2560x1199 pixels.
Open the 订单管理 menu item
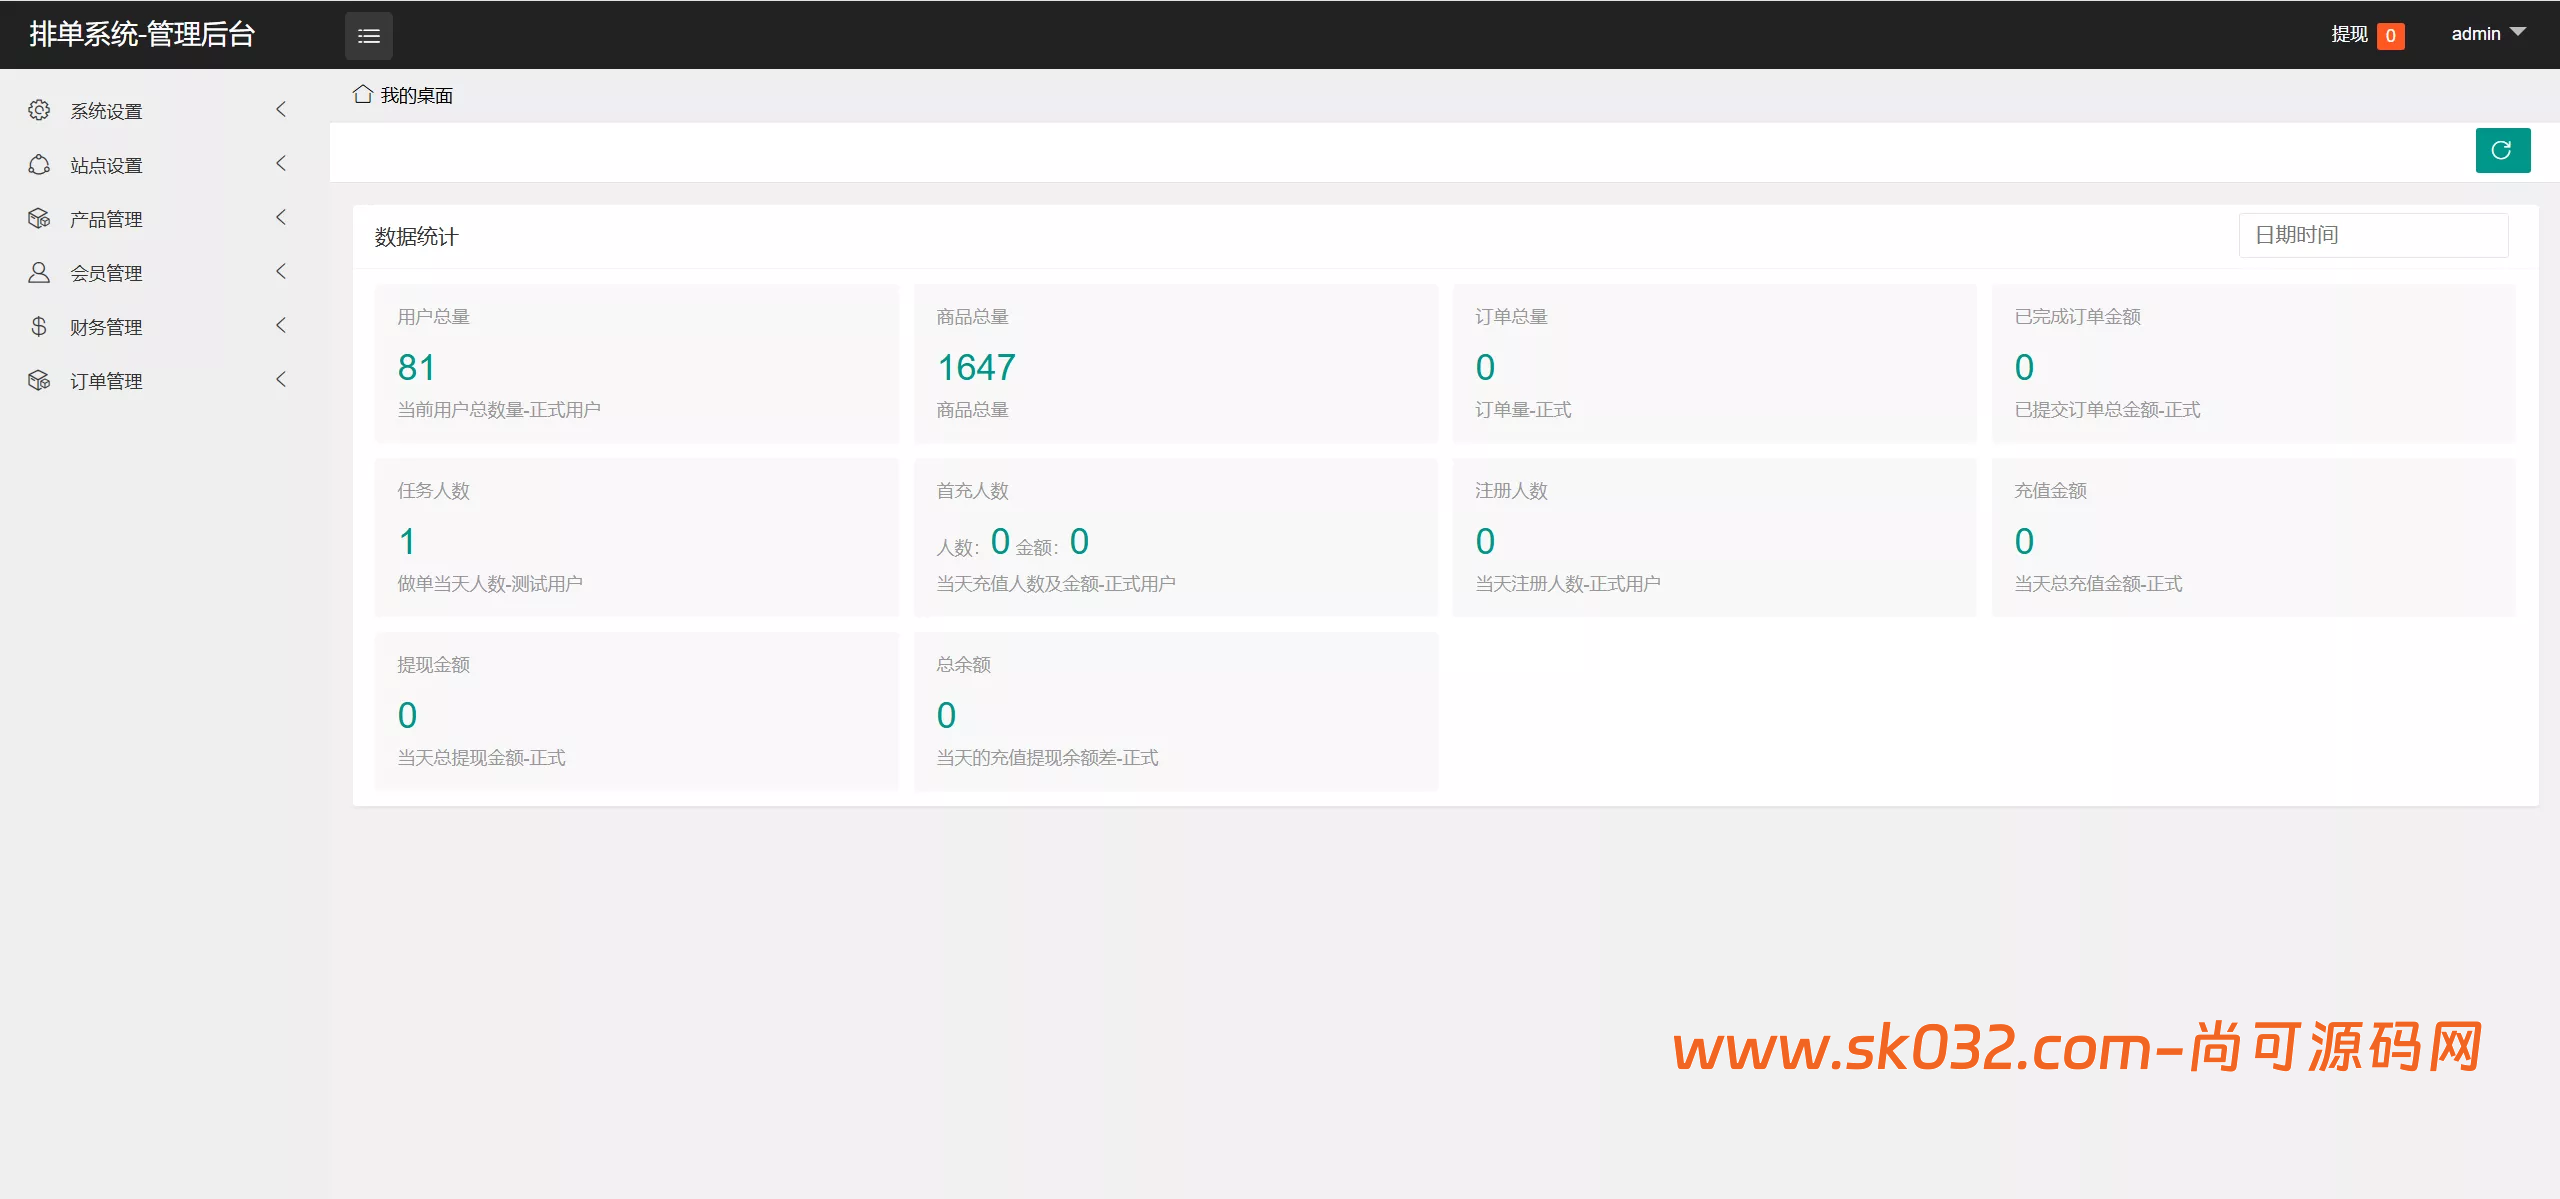click(106, 381)
